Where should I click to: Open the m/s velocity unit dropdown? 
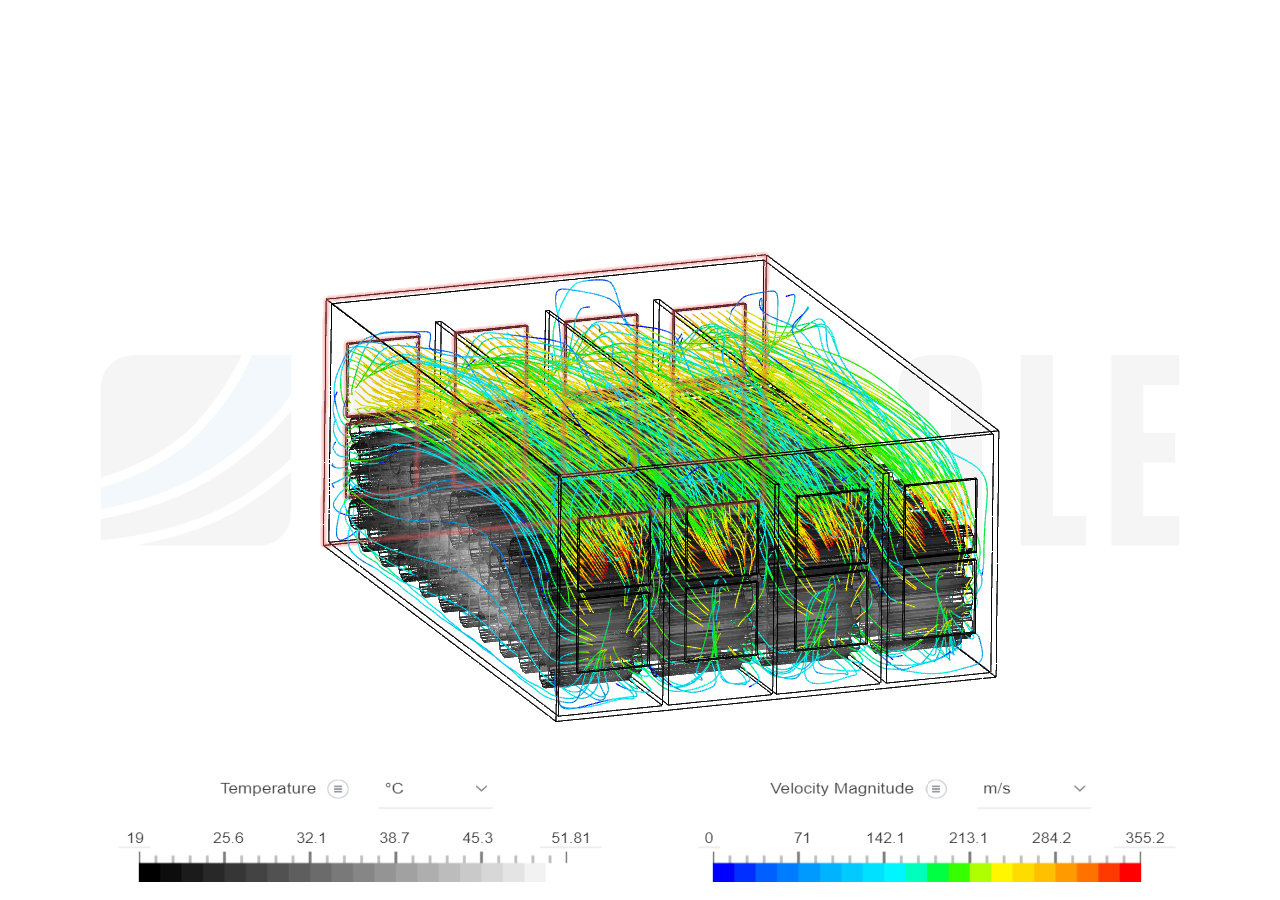click(x=1034, y=789)
